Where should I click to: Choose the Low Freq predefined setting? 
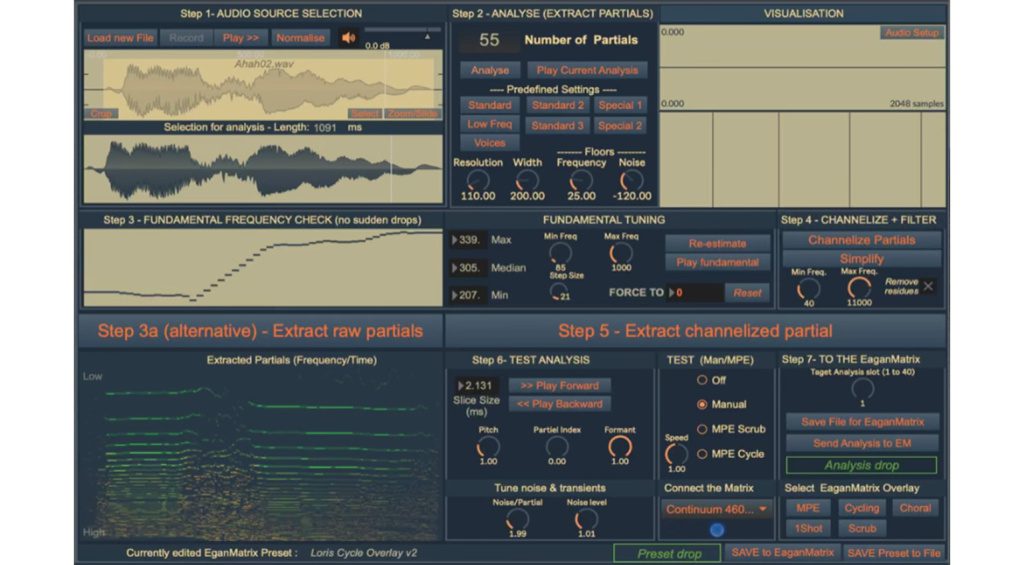[490, 124]
